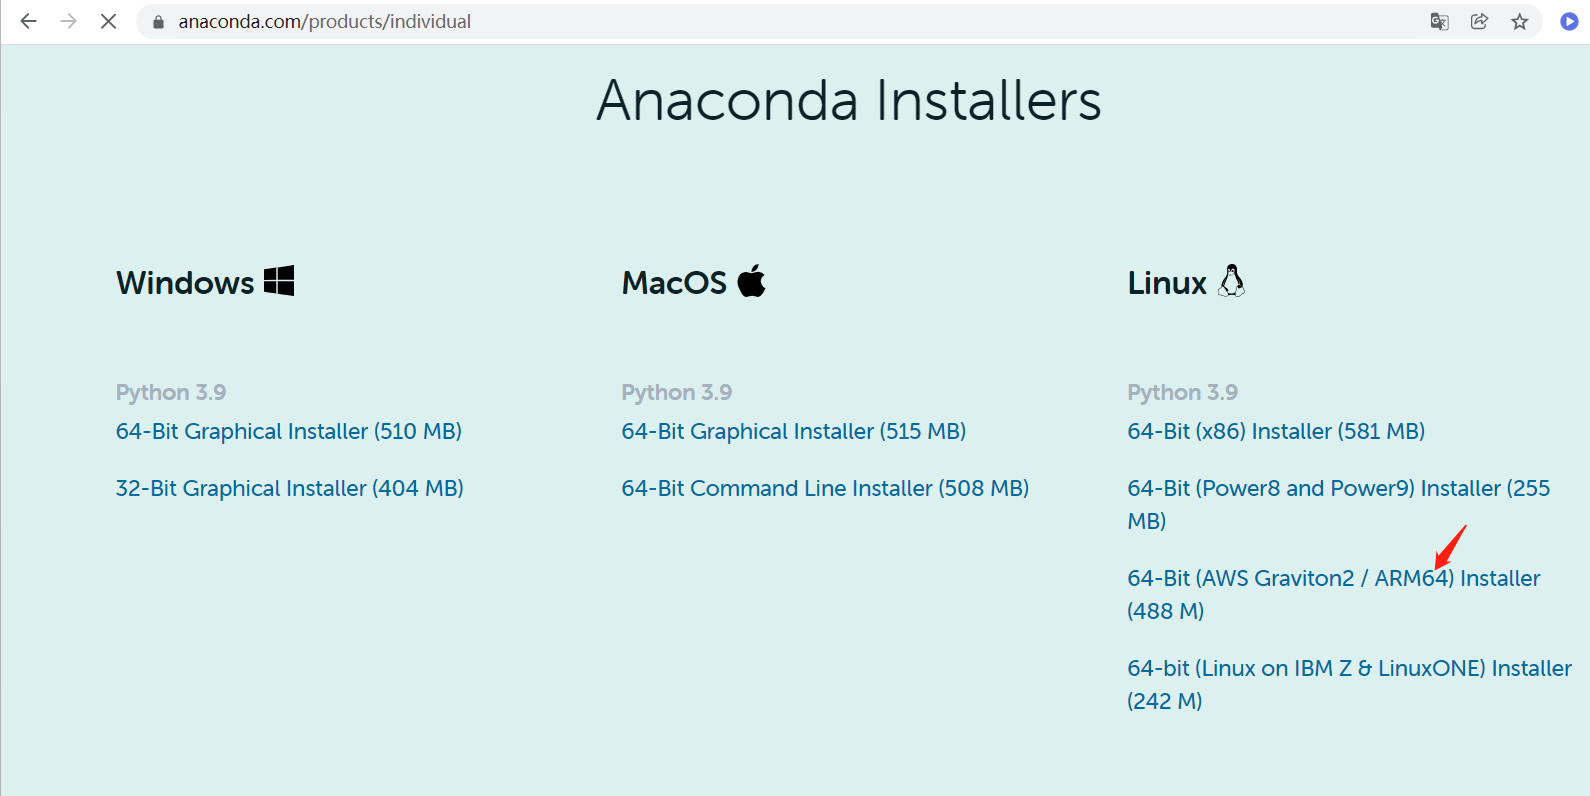
Task: Click the share page icon
Action: (1479, 22)
